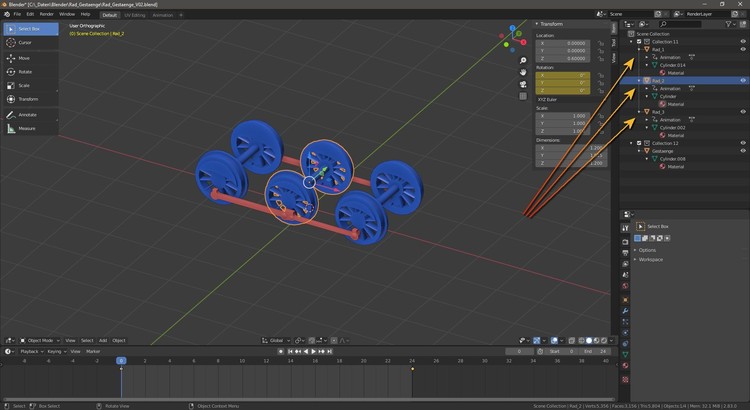Open the Playback popover in timeline
This screenshot has width=750, height=410.
pyautogui.click(x=29, y=352)
